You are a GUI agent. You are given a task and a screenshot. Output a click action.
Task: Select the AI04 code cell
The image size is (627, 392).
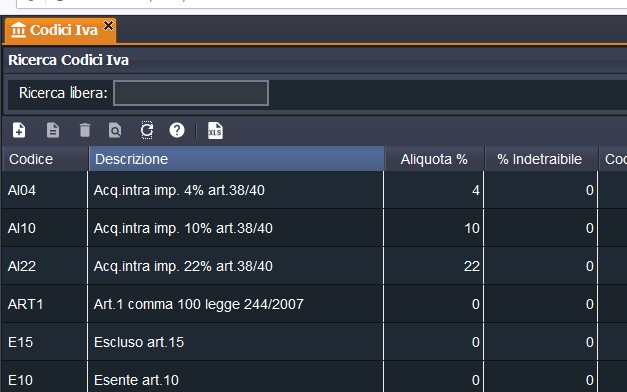(x=44, y=190)
